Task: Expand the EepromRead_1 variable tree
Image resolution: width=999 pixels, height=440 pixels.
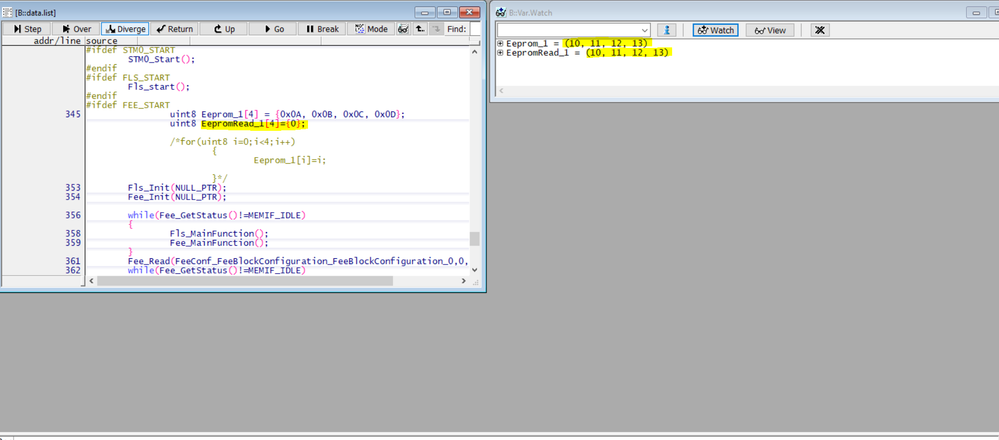Action: click(x=501, y=53)
